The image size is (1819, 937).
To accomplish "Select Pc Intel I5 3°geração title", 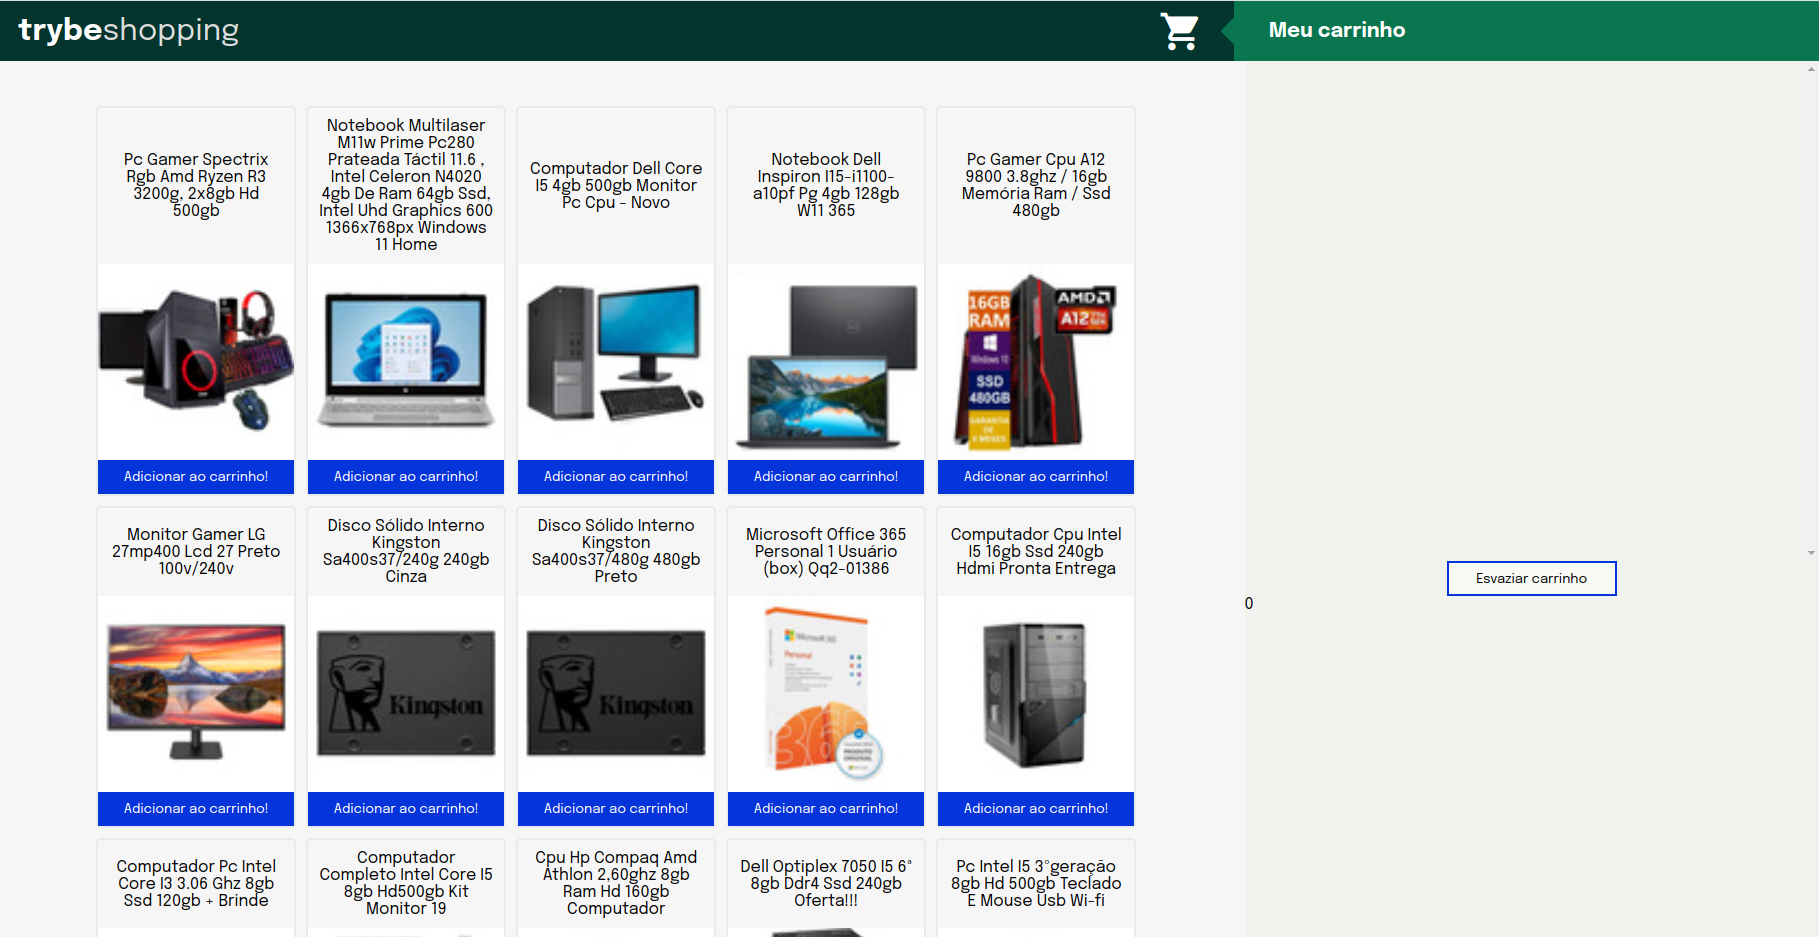I will point(1036,883).
